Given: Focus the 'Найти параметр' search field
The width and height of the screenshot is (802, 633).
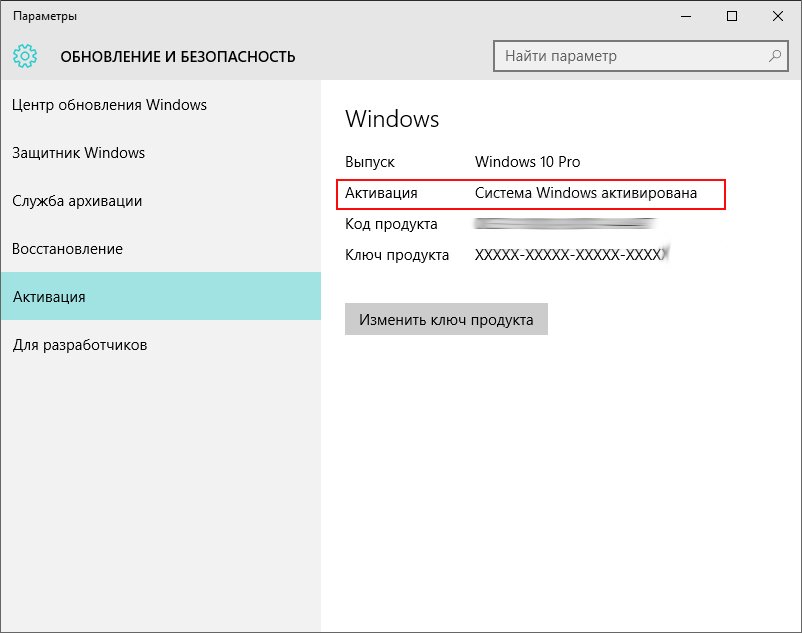Looking at the screenshot, I should [641, 56].
